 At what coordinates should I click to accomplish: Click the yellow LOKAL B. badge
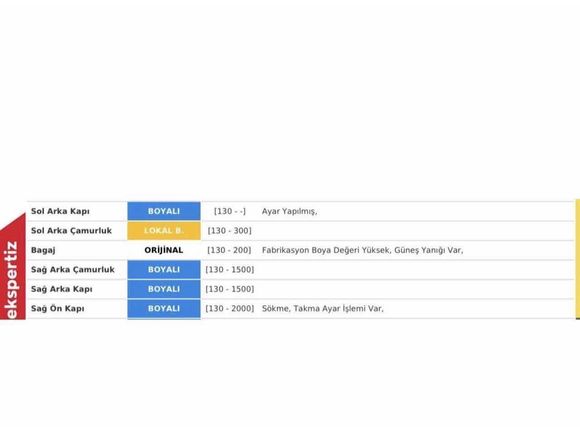[164, 231]
